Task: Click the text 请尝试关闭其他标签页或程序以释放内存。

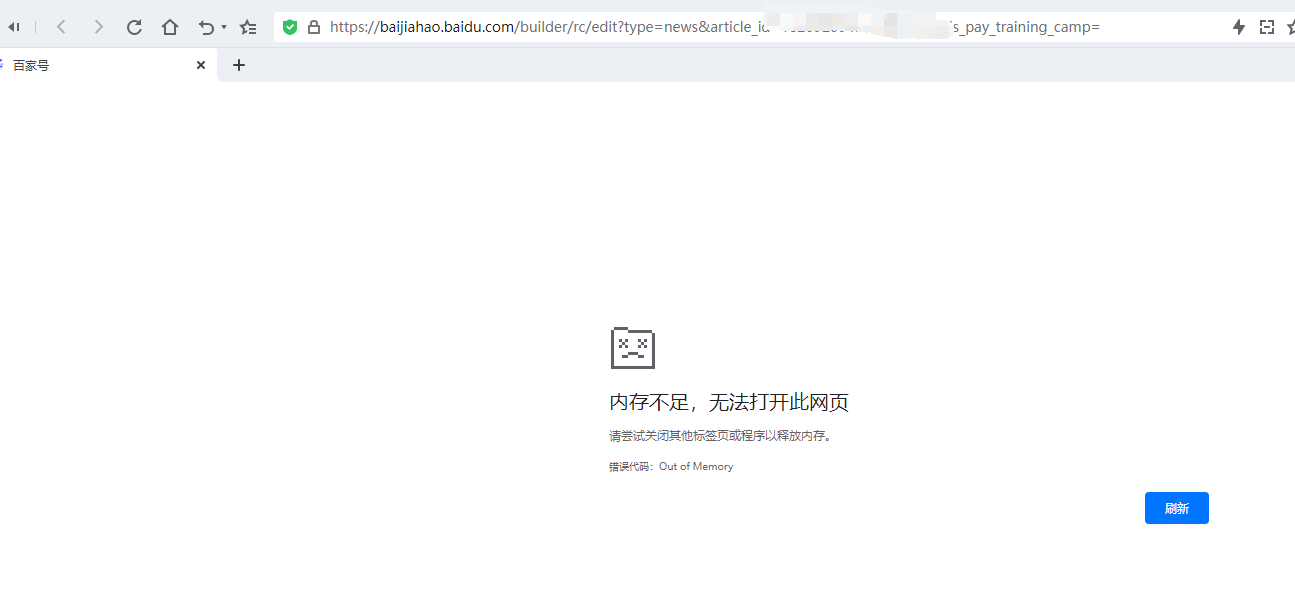Action: coord(721,436)
